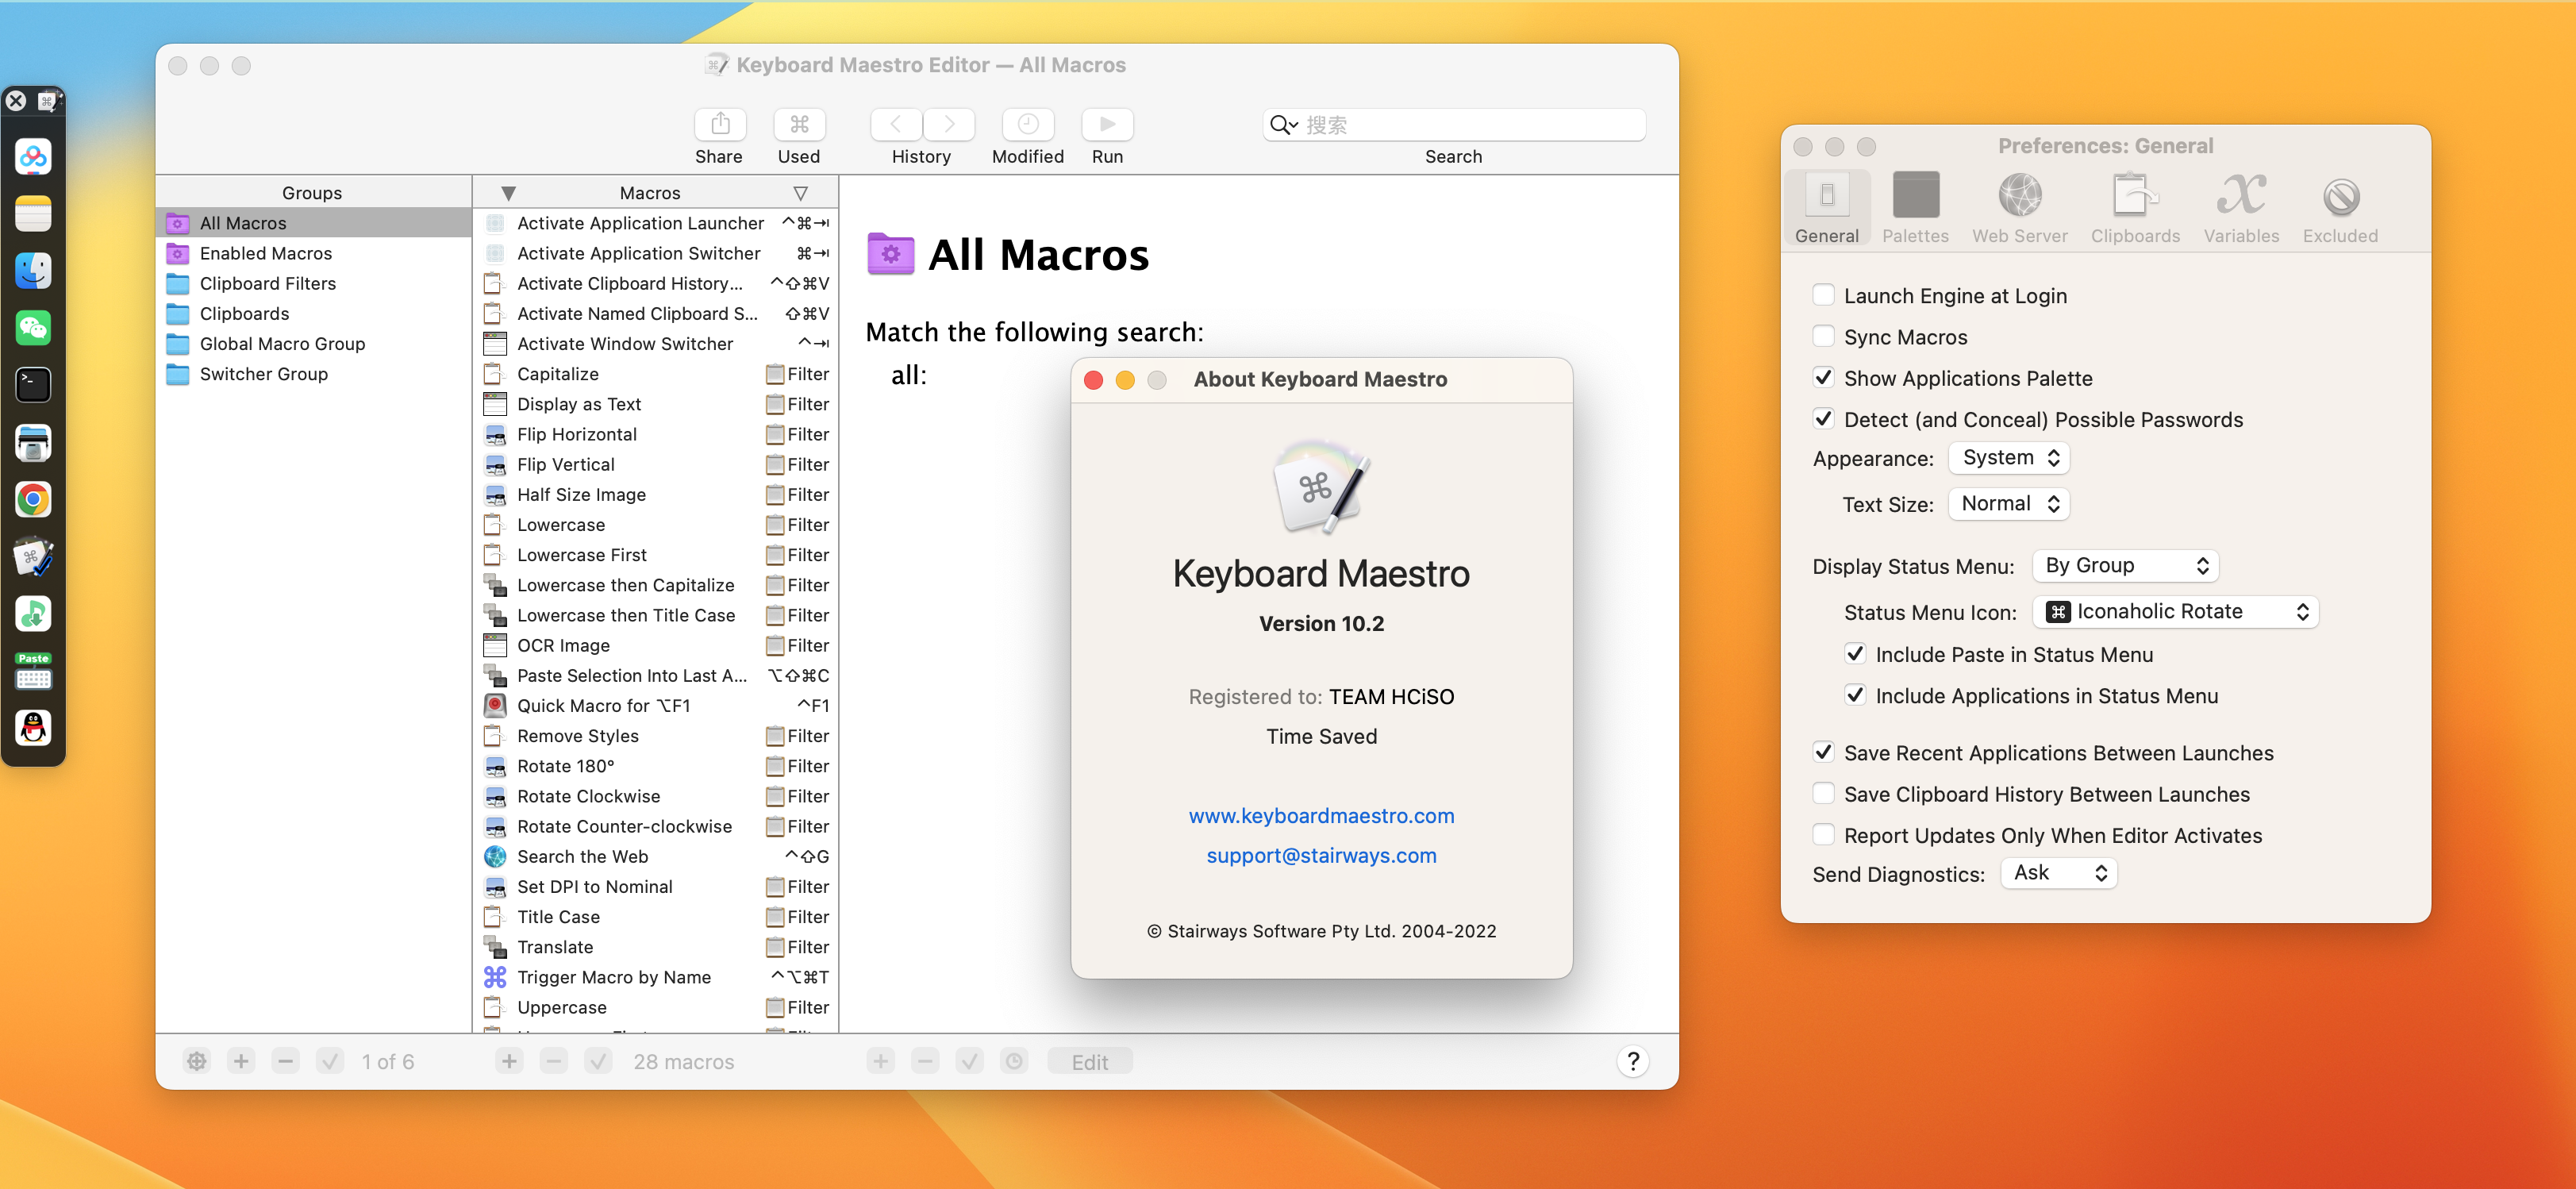Open the Appearance System dropdown
Image resolution: width=2576 pixels, height=1189 pixels.
pyautogui.click(x=2009, y=458)
